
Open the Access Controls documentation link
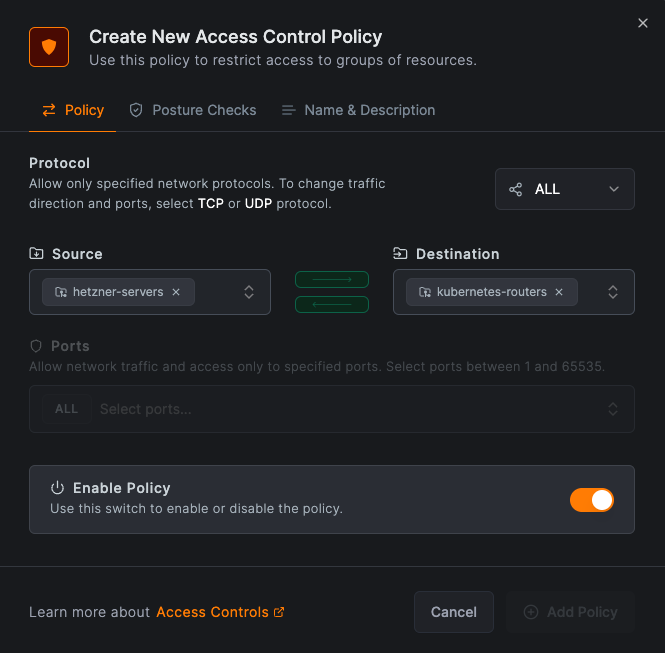tap(212, 612)
